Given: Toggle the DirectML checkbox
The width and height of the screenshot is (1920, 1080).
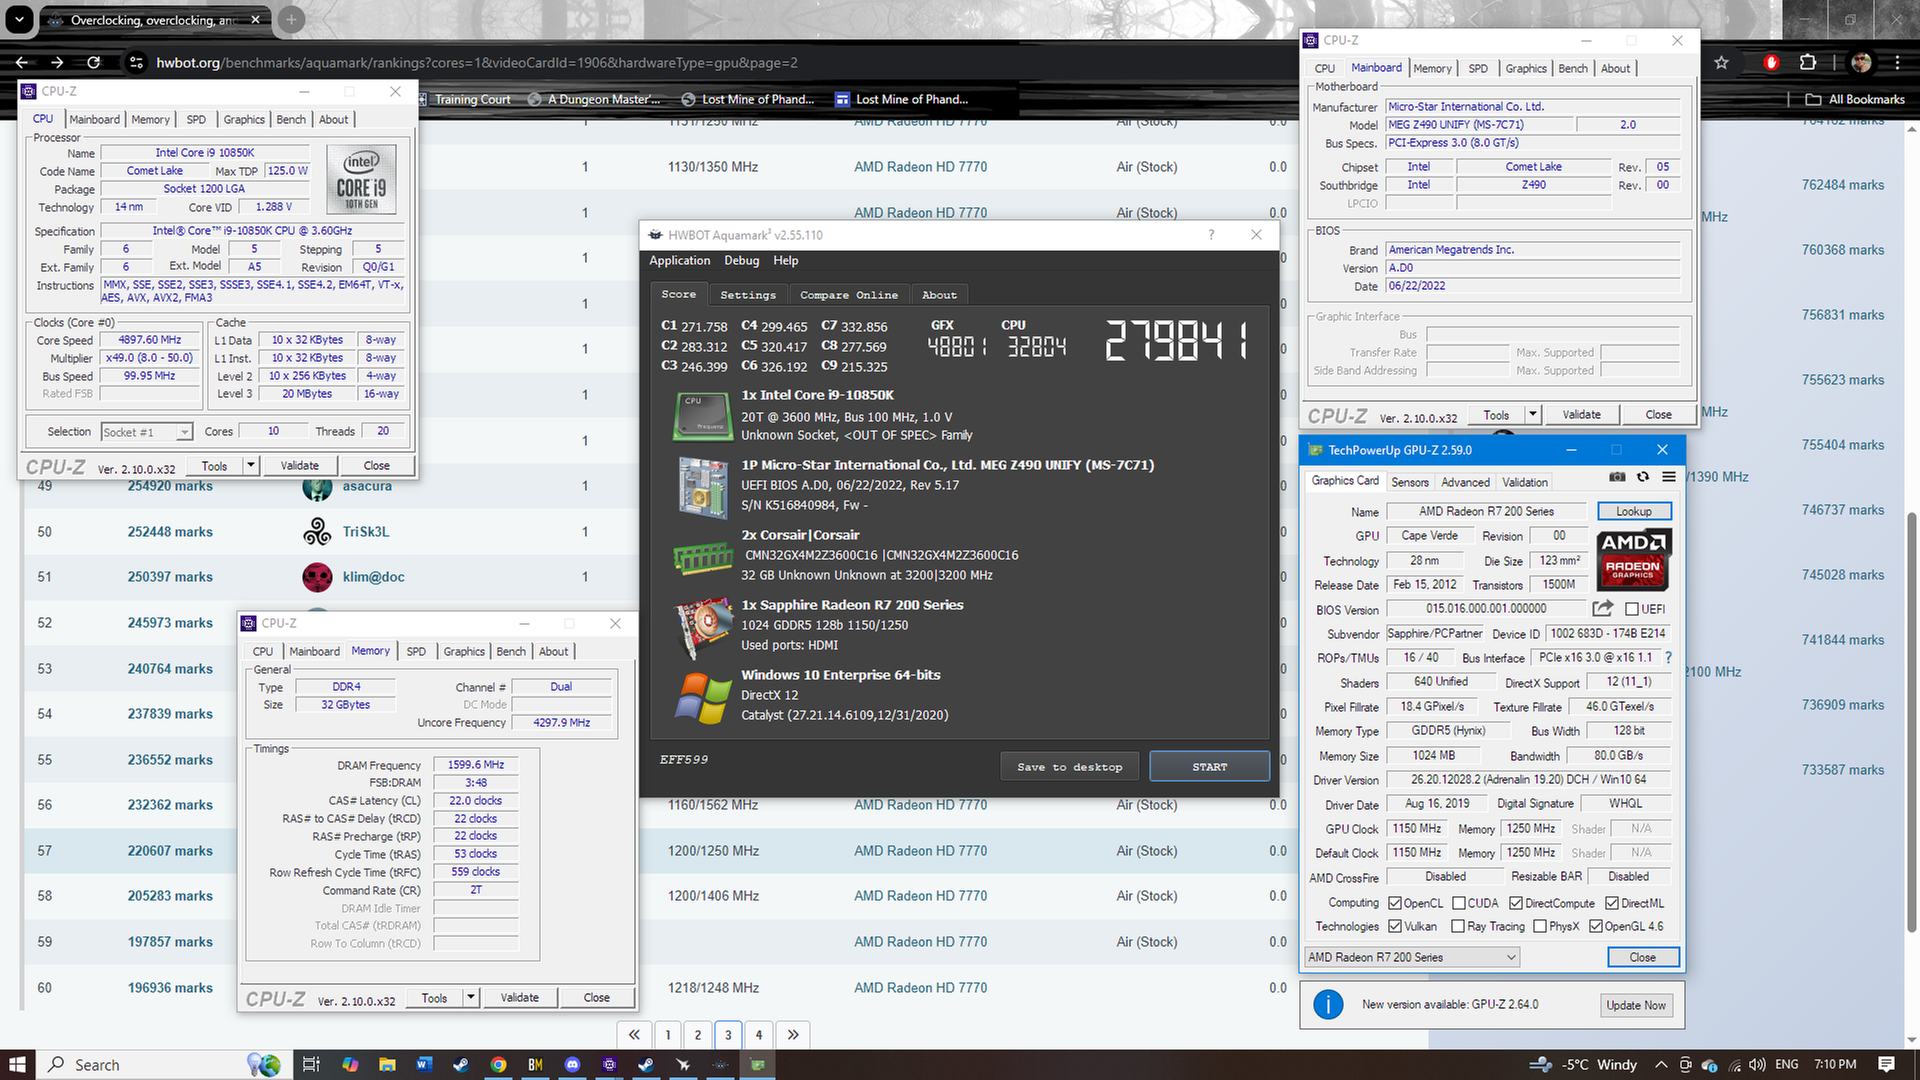Looking at the screenshot, I should tap(1611, 903).
